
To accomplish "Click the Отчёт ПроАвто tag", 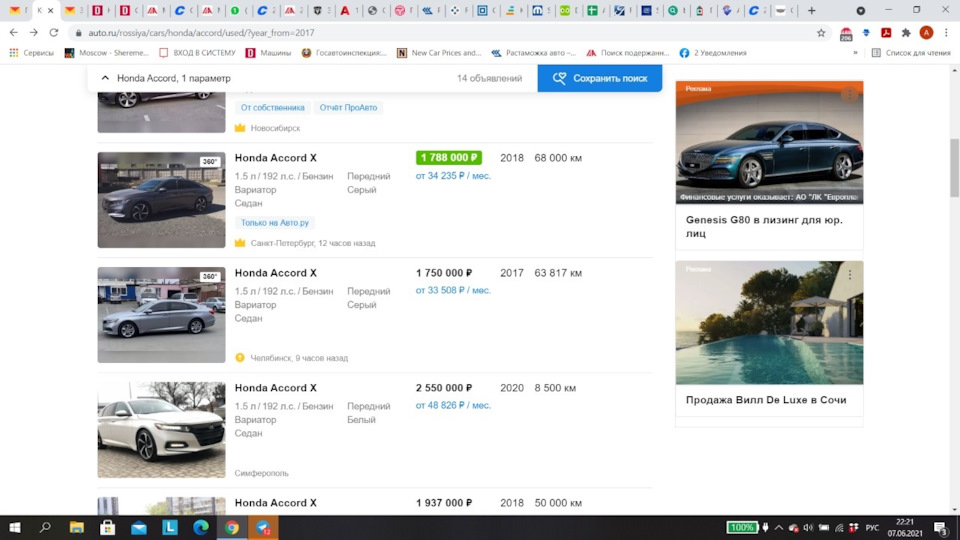I will [348, 108].
